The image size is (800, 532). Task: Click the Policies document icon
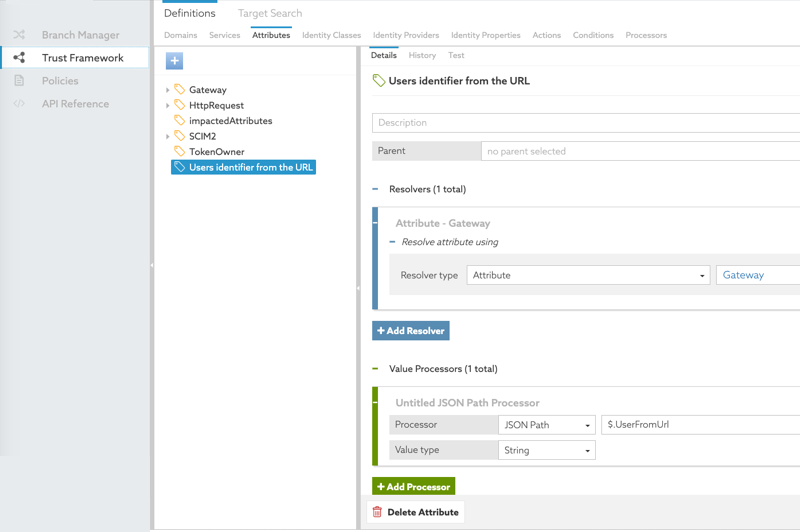click(x=19, y=81)
